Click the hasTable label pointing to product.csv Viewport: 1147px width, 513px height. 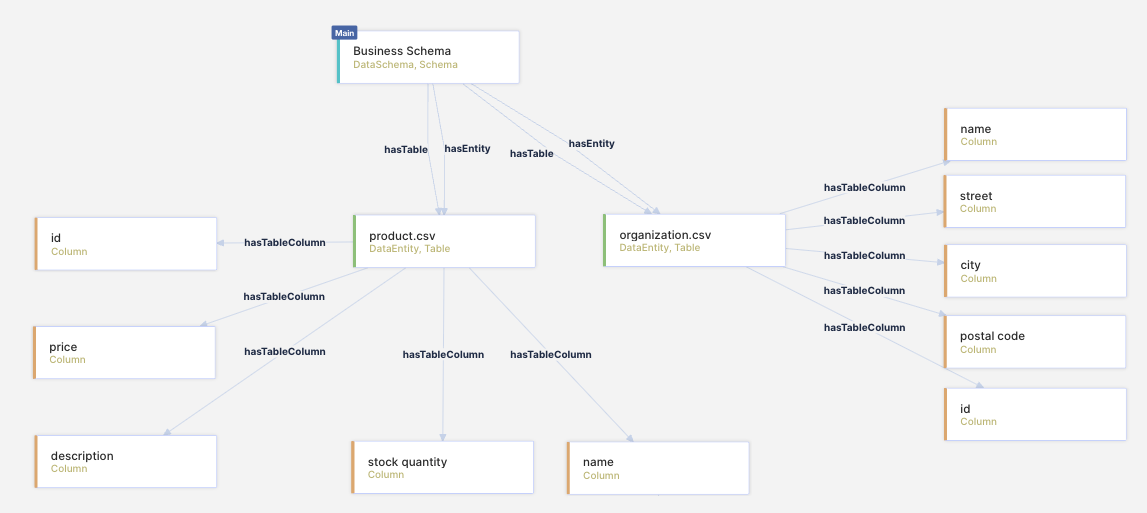coord(406,150)
